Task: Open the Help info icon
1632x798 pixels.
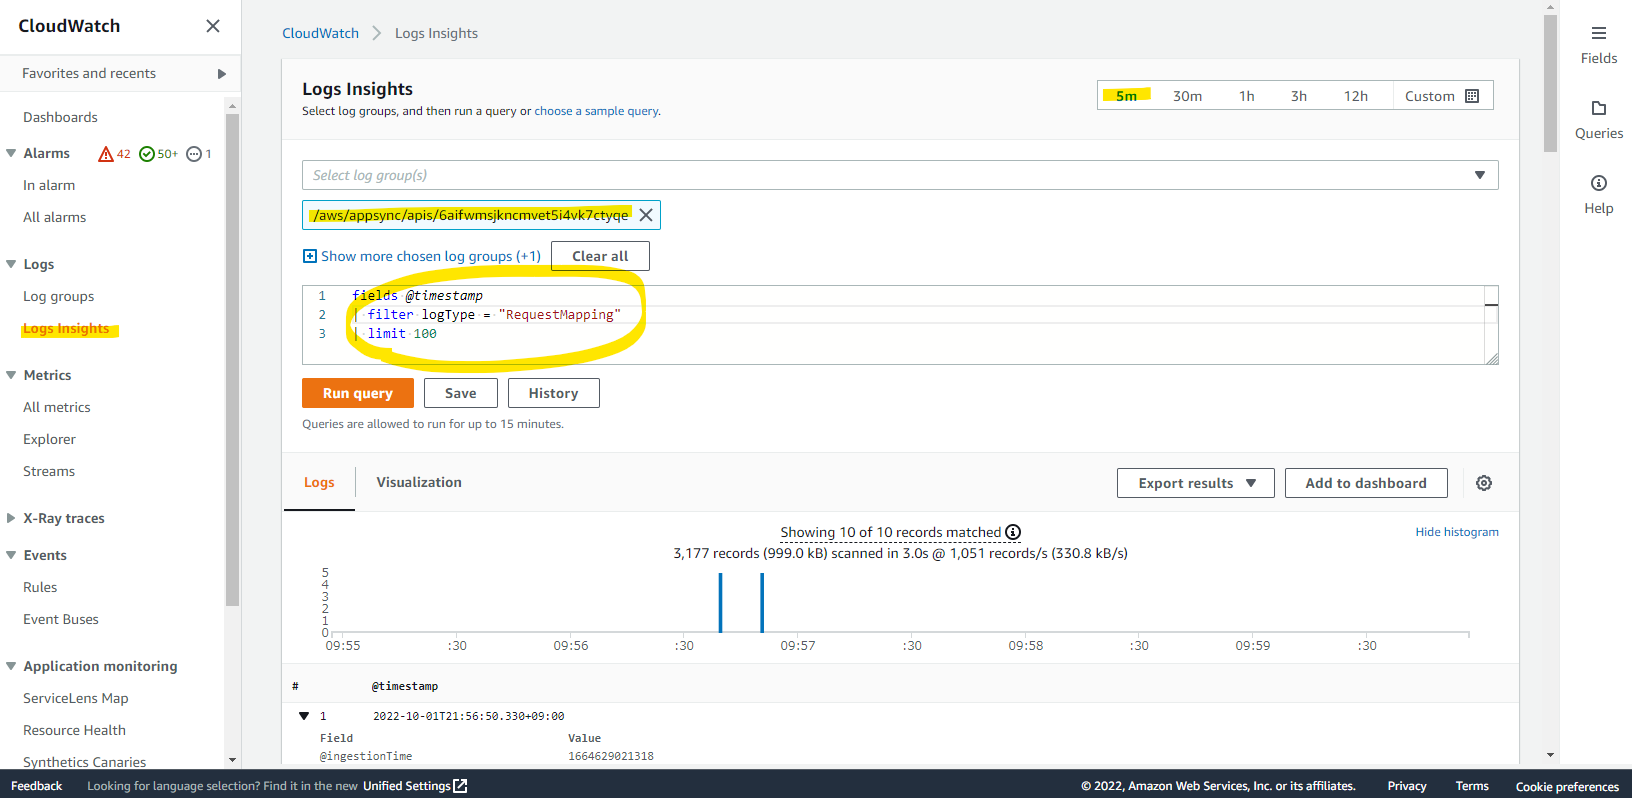Action: pyautogui.click(x=1599, y=183)
